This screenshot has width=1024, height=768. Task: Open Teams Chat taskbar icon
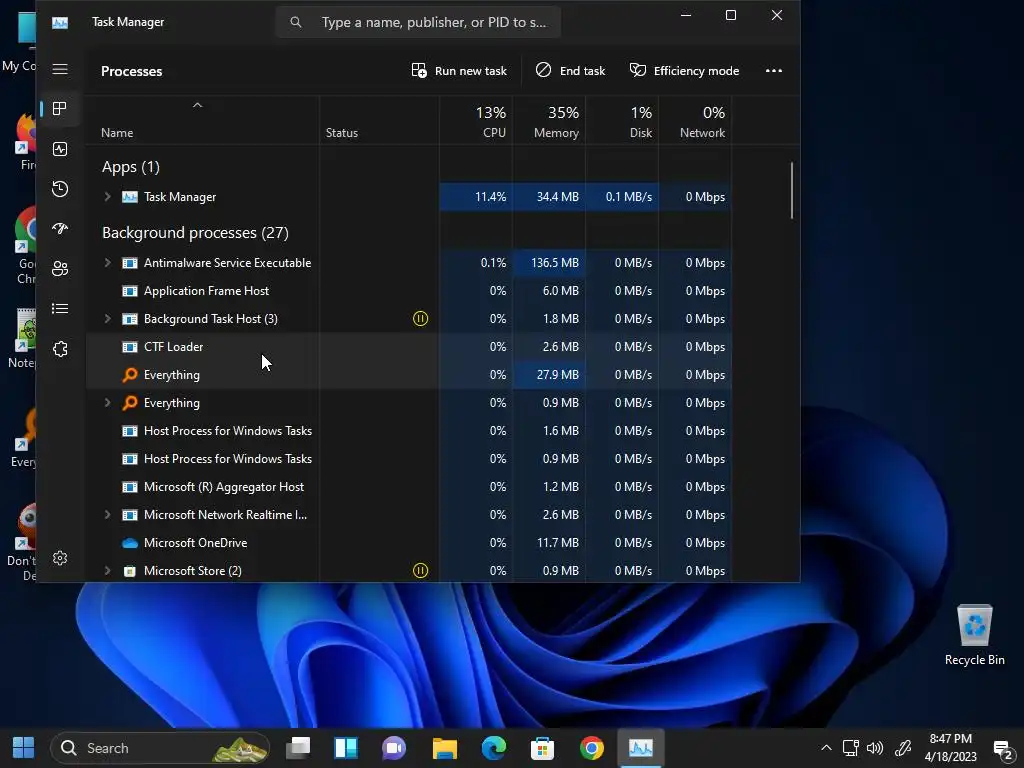(x=394, y=748)
